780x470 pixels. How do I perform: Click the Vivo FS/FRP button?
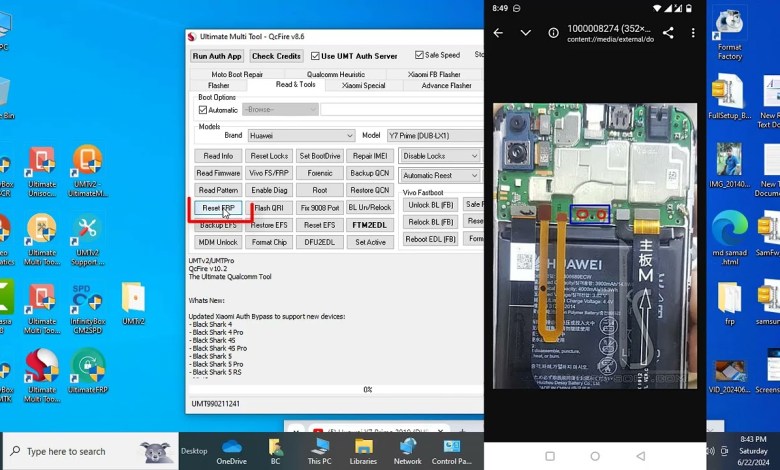click(269, 173)
